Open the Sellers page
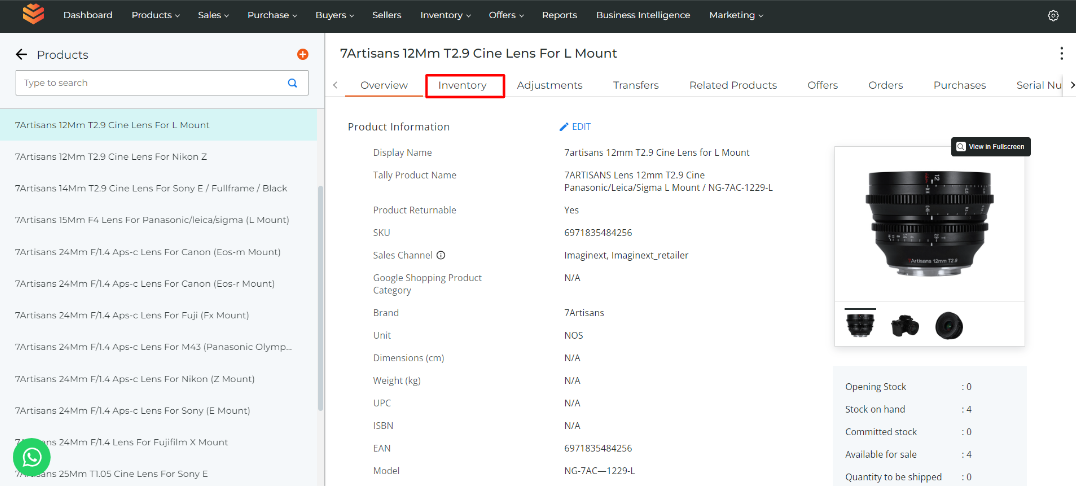The image size is (1076, 487). tap(387, 15)
